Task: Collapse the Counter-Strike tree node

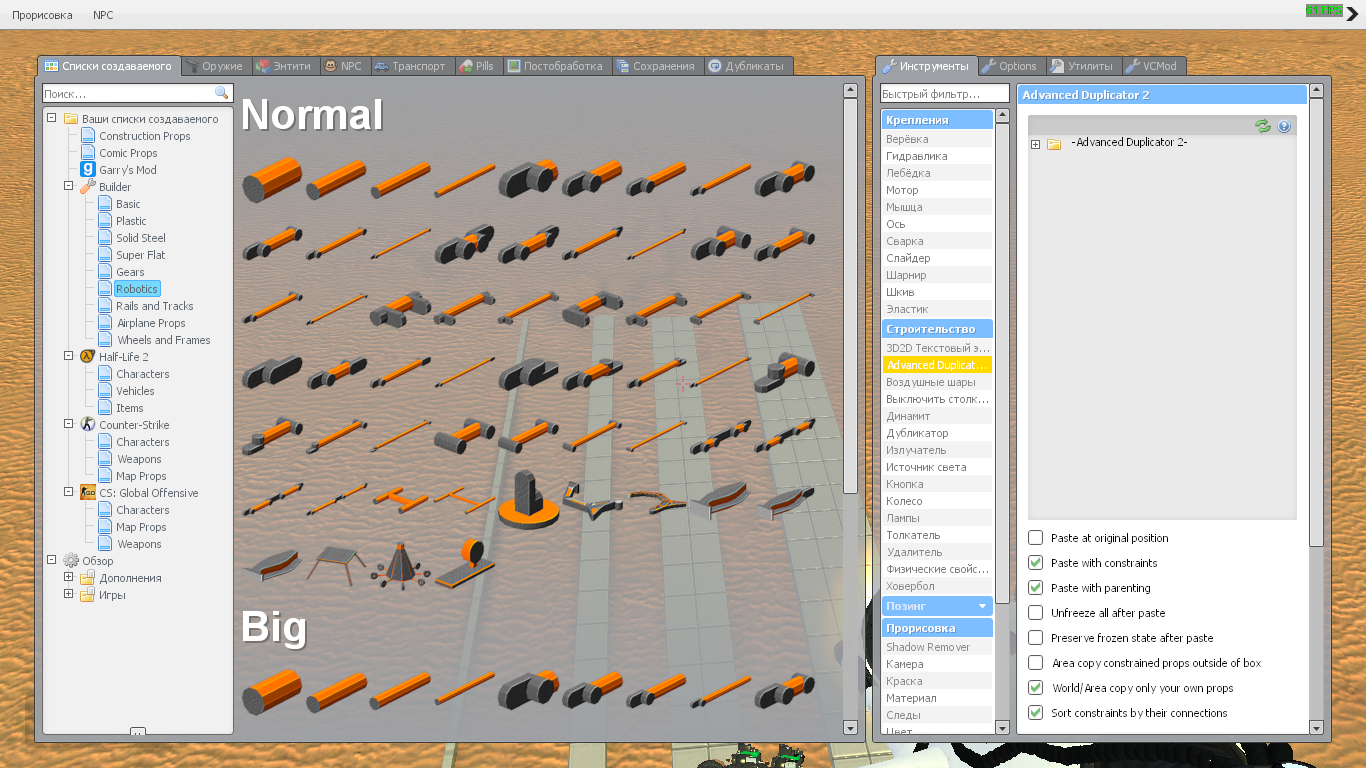Action: point(69,425)
